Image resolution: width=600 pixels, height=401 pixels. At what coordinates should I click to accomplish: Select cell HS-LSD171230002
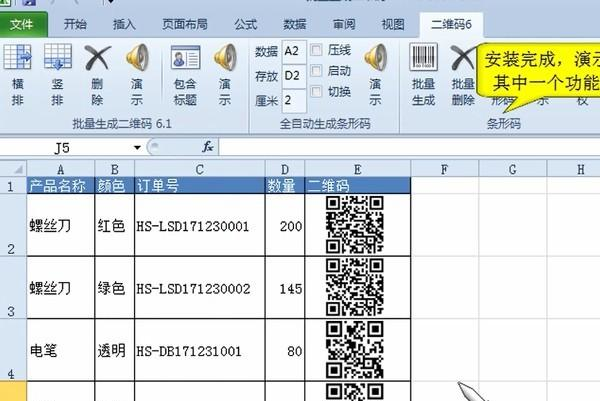tap(199, 288)
